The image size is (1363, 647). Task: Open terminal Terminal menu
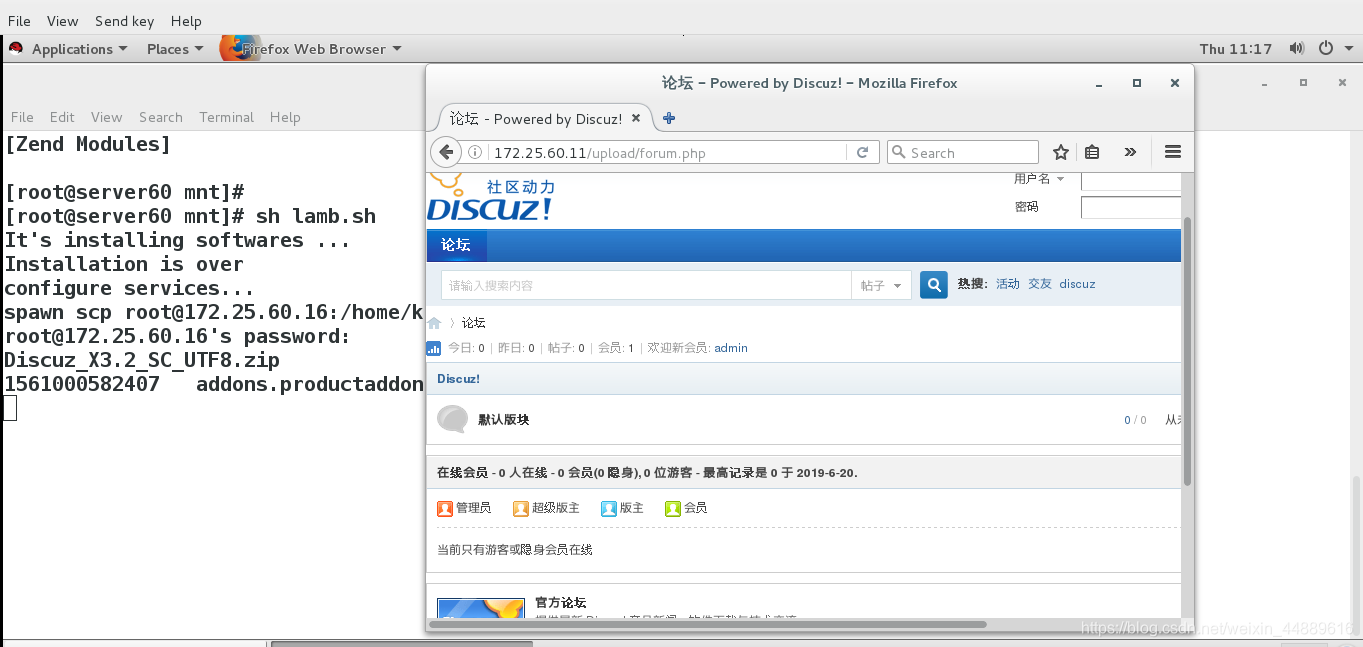click(x=227, y=117)
